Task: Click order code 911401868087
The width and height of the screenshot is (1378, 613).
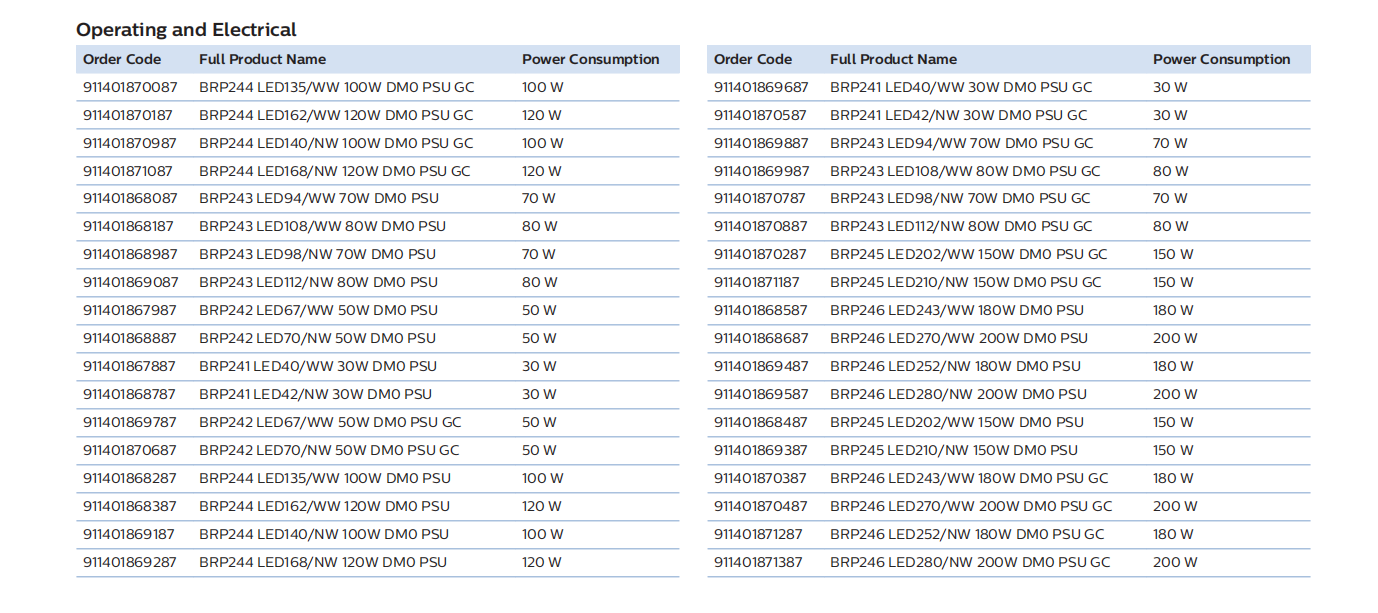Action: [x=130, y=198]
